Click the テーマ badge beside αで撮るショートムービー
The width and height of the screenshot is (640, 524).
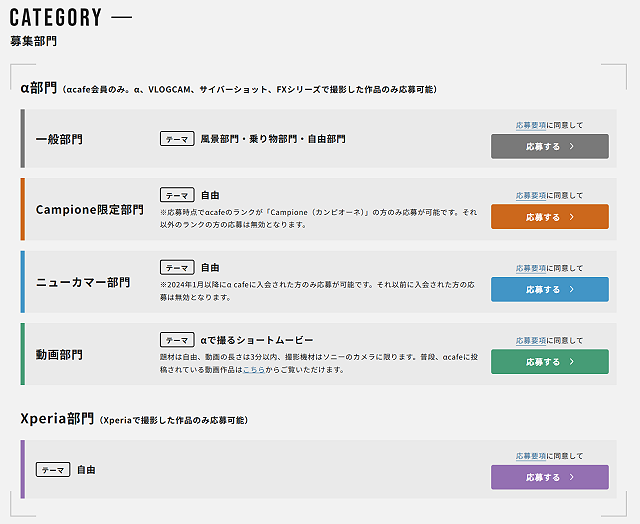[176, 340]
